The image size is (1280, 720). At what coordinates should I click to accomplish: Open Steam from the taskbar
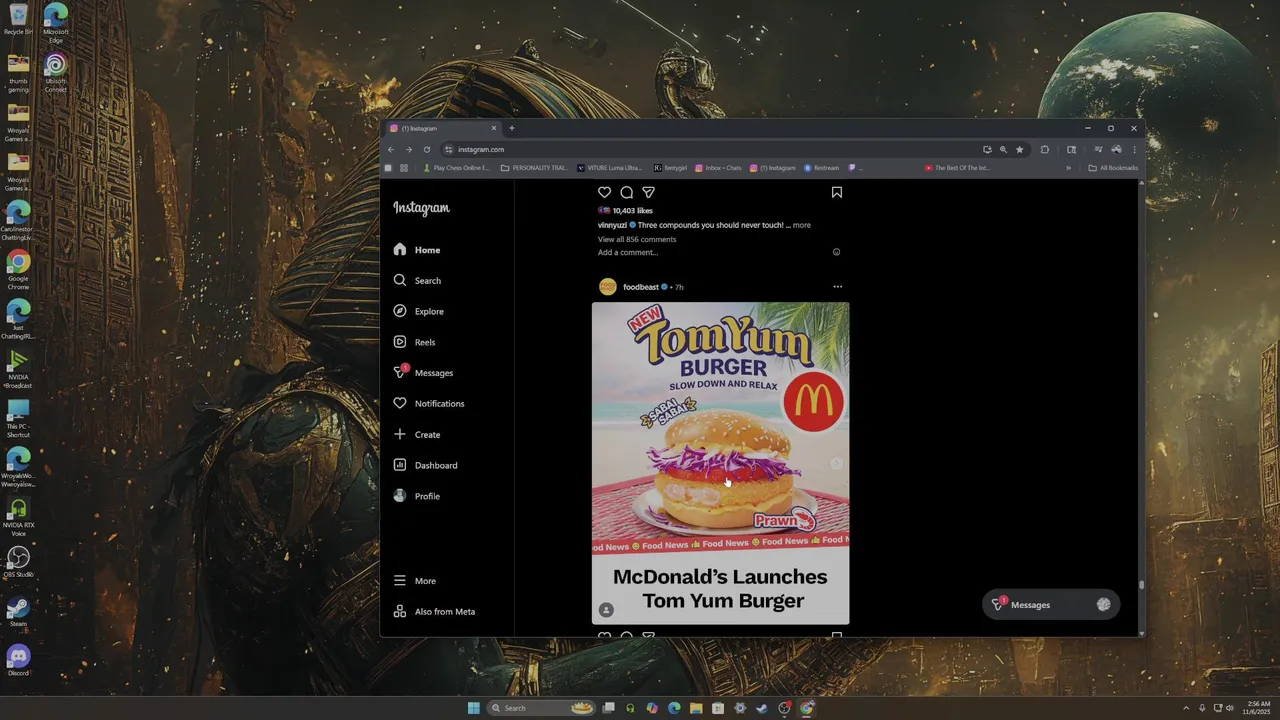coord(762,708)
